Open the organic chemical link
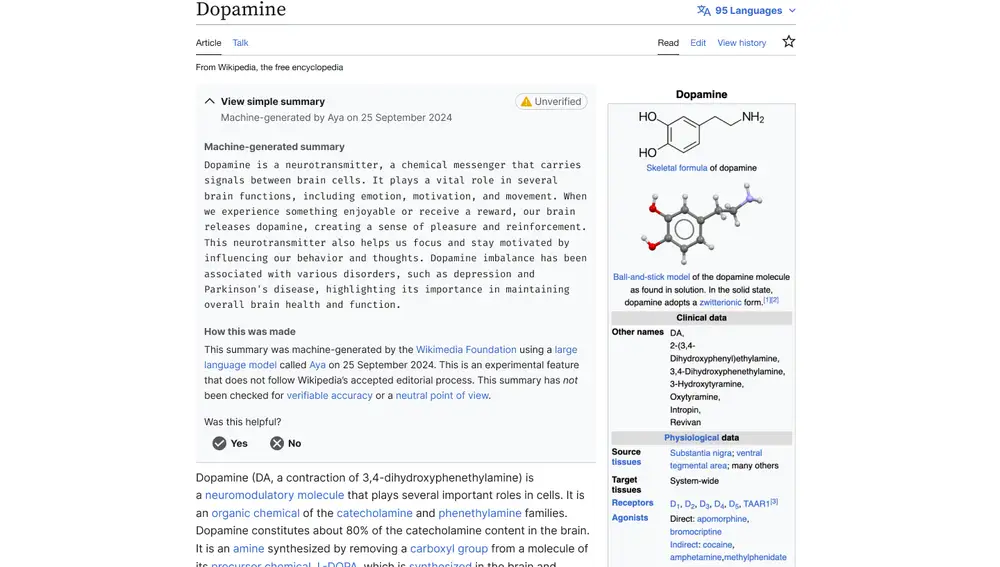The width and height of the screenshot is (1000, 567). coord(255,513)
